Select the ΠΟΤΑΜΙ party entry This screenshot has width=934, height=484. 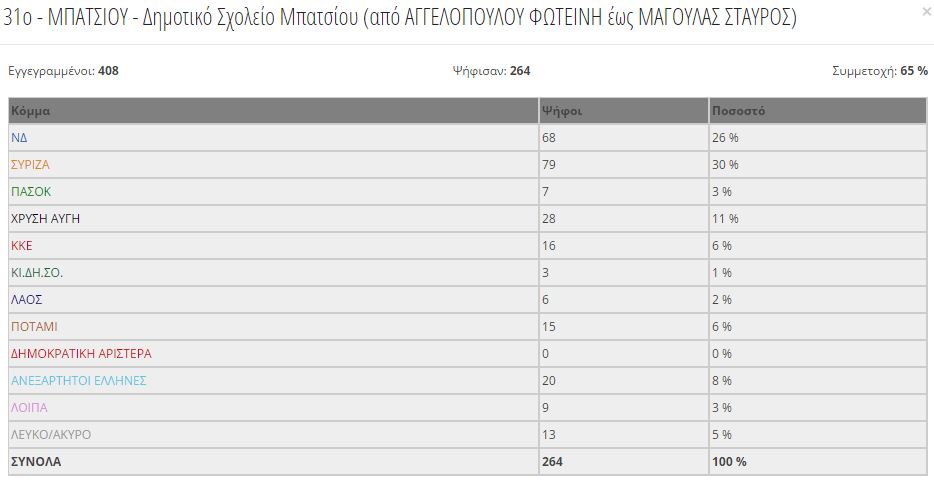click(x=34, y=327)
